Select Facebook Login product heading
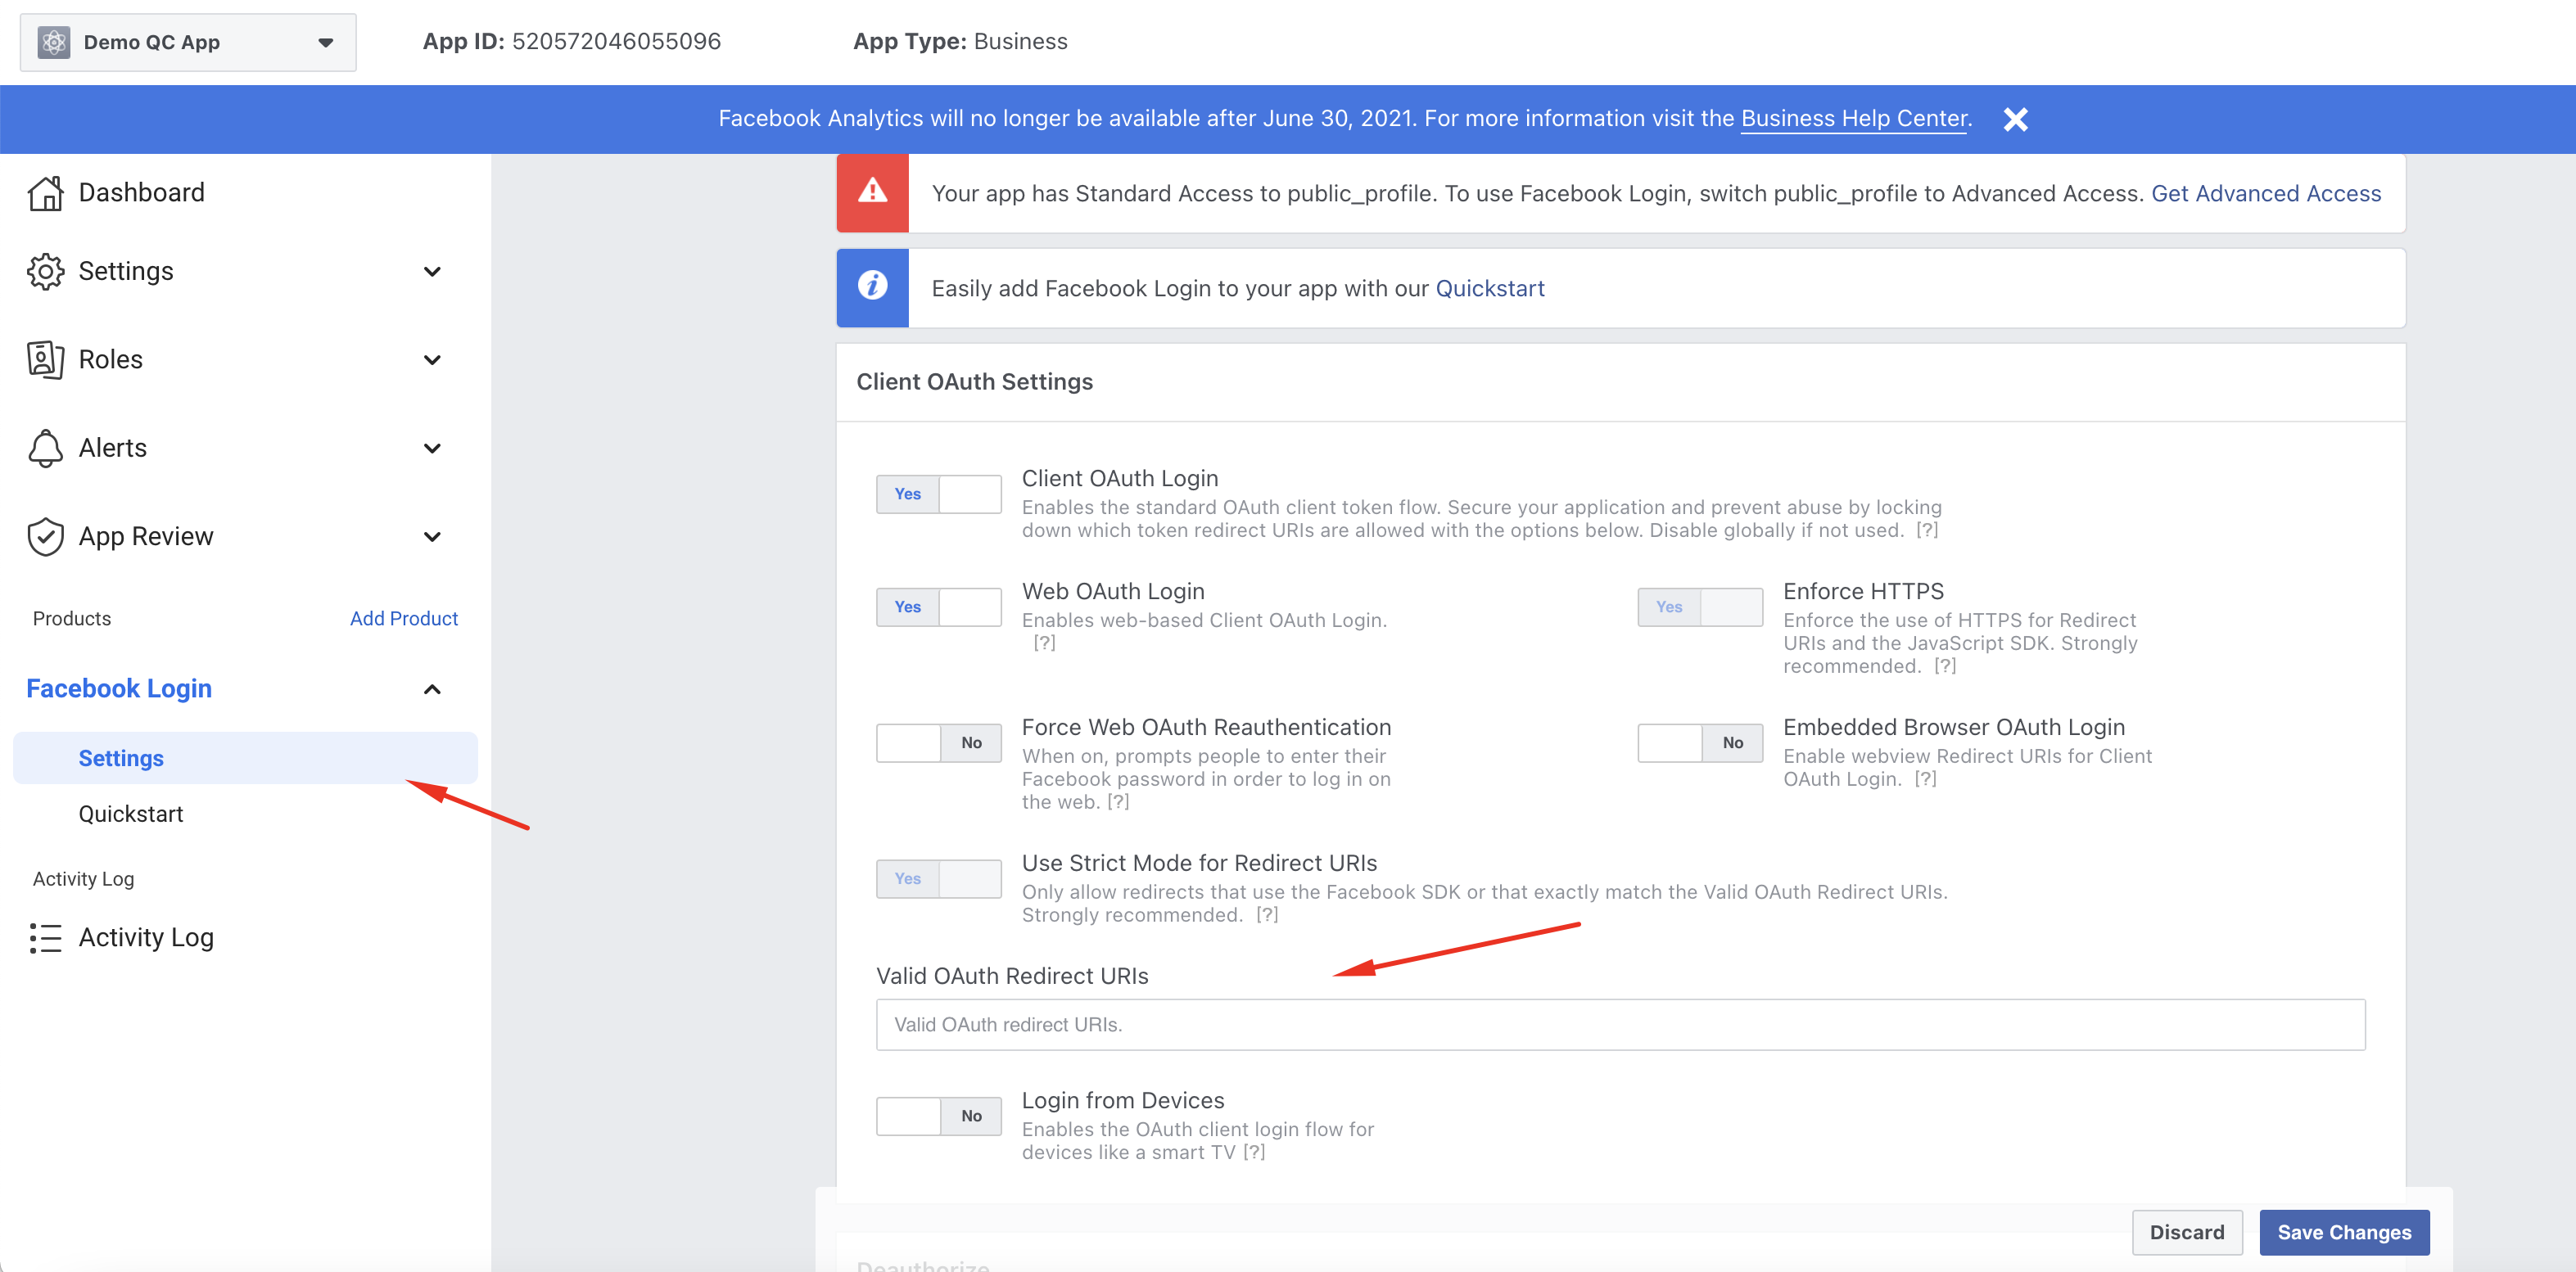 coord(119,689)
